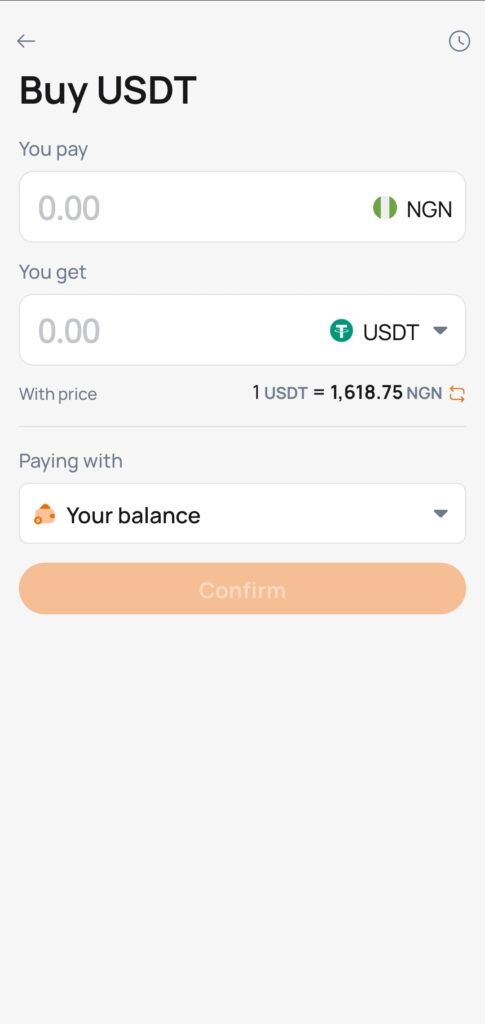Go back using the left arrow
The width and height of the screenshot is (485, 1024).
click(x=26, y=41)
